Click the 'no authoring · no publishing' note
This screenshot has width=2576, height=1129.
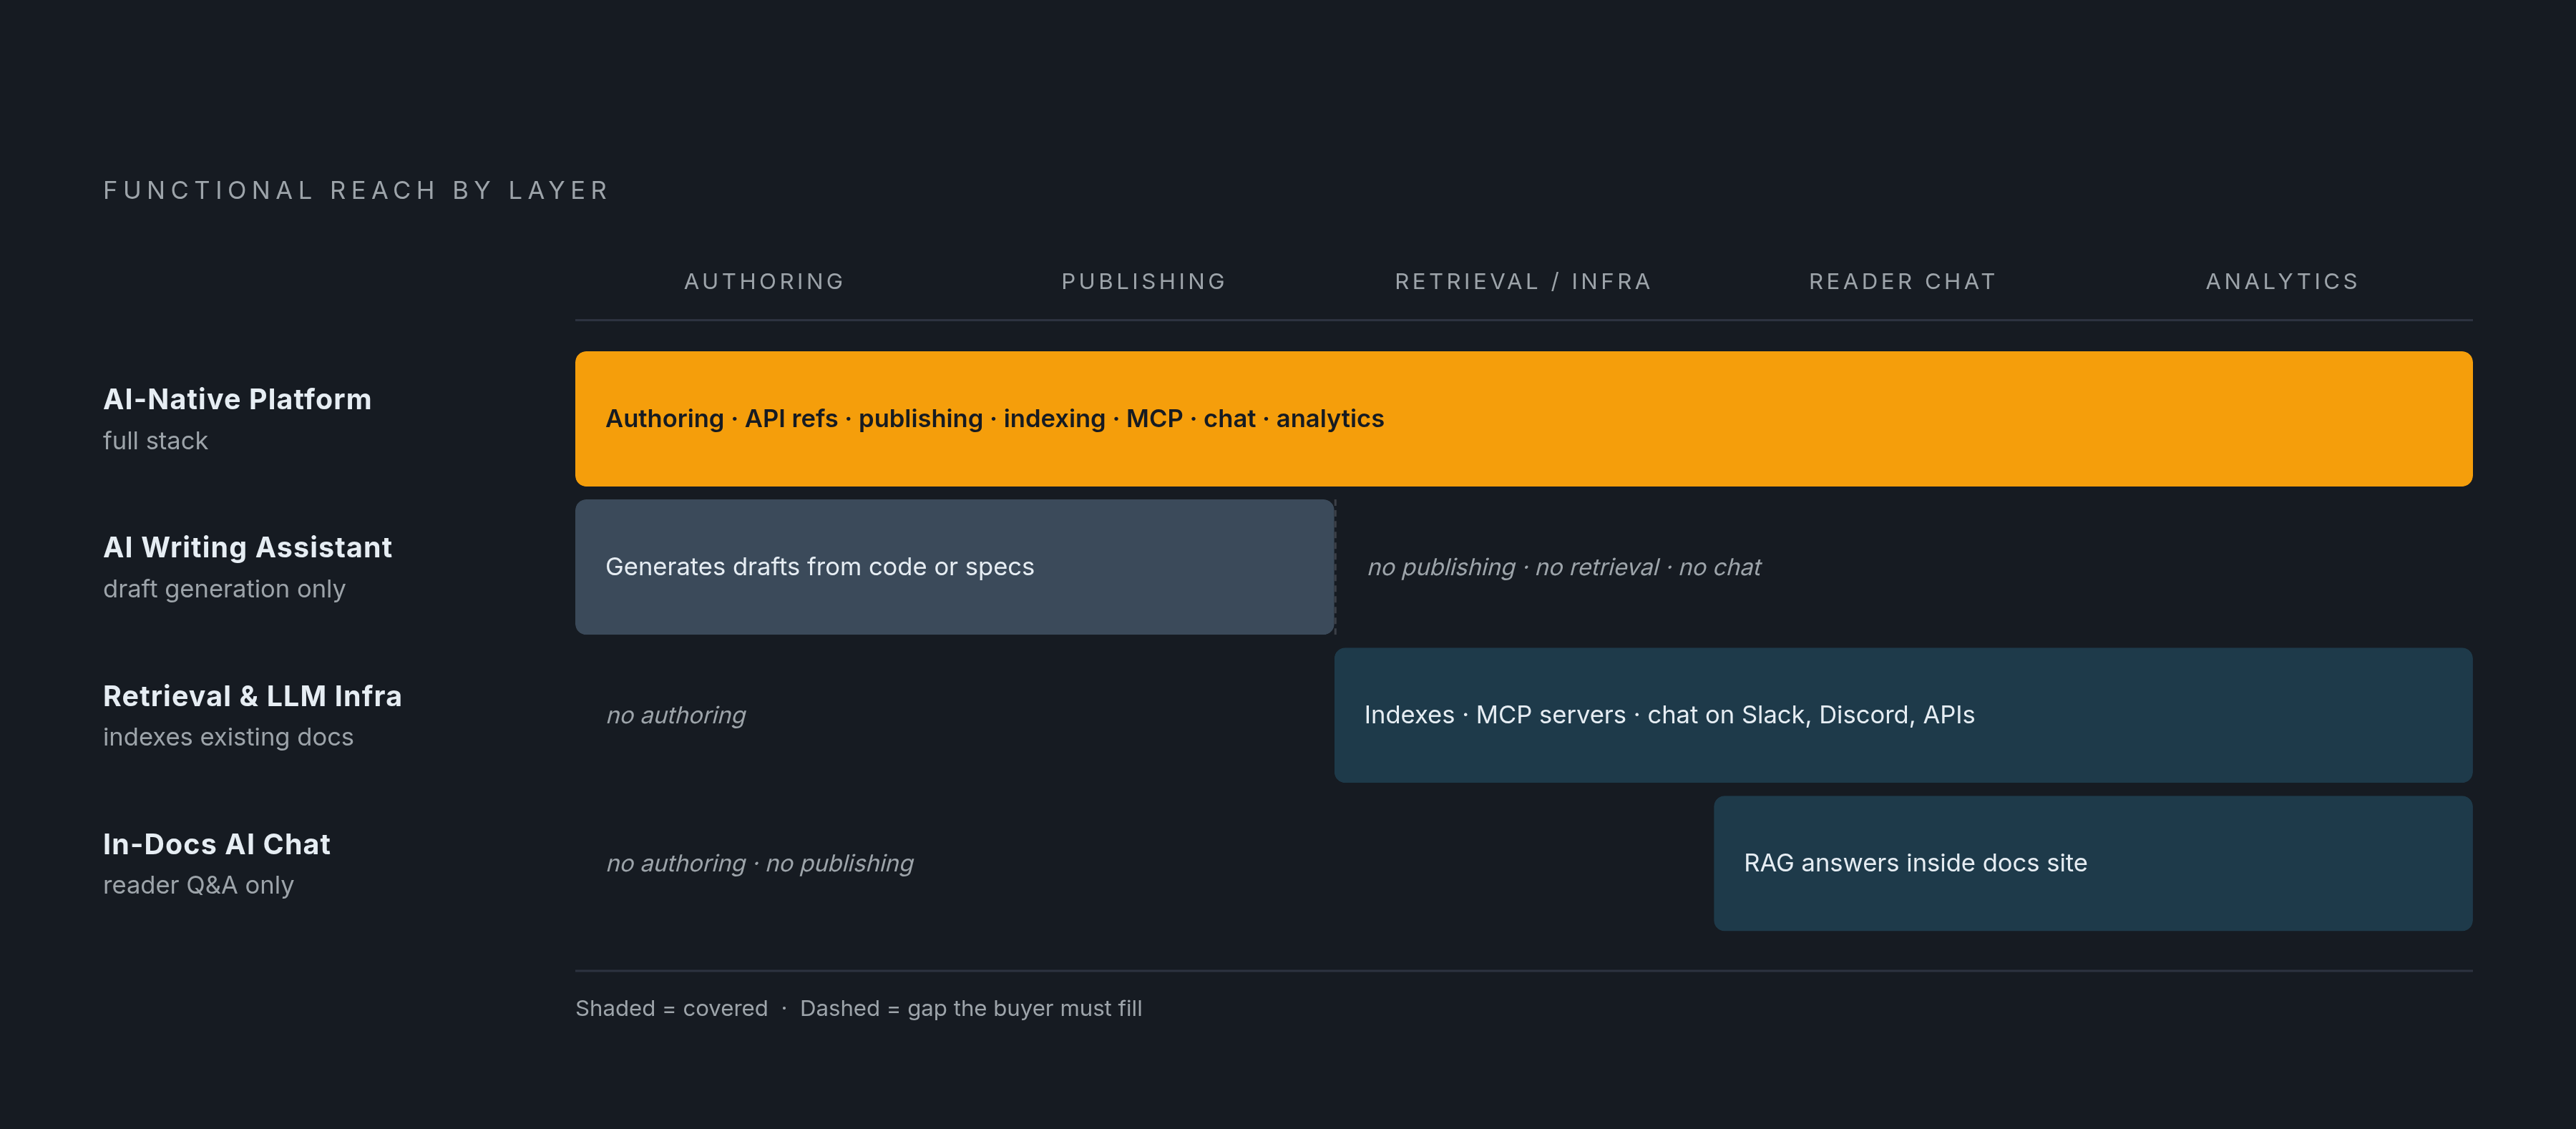(760, 863)
